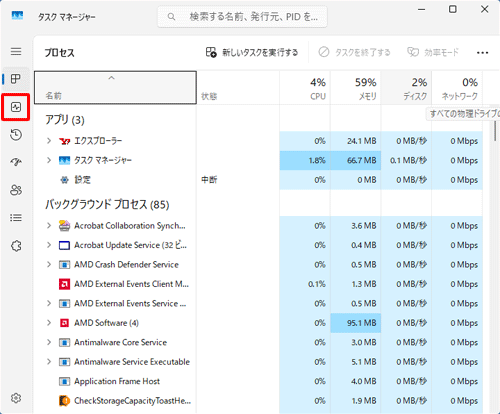Click the タスク マネージャー row icon

pyautogui.click(x=64, y=161)
